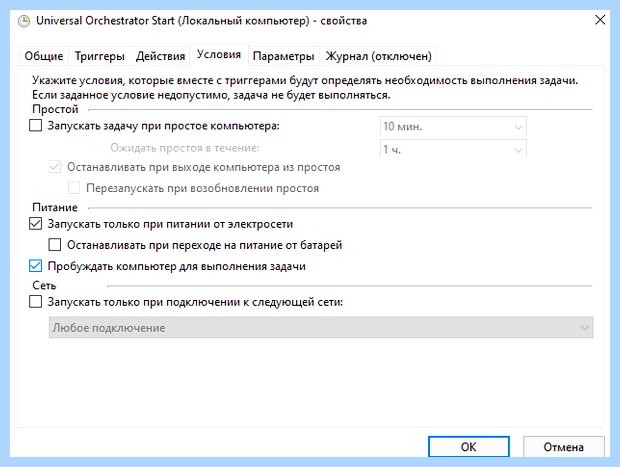Click the Отмена button
Image resolution: width=620 pixels, height=467 pixels.
[563, 447]
